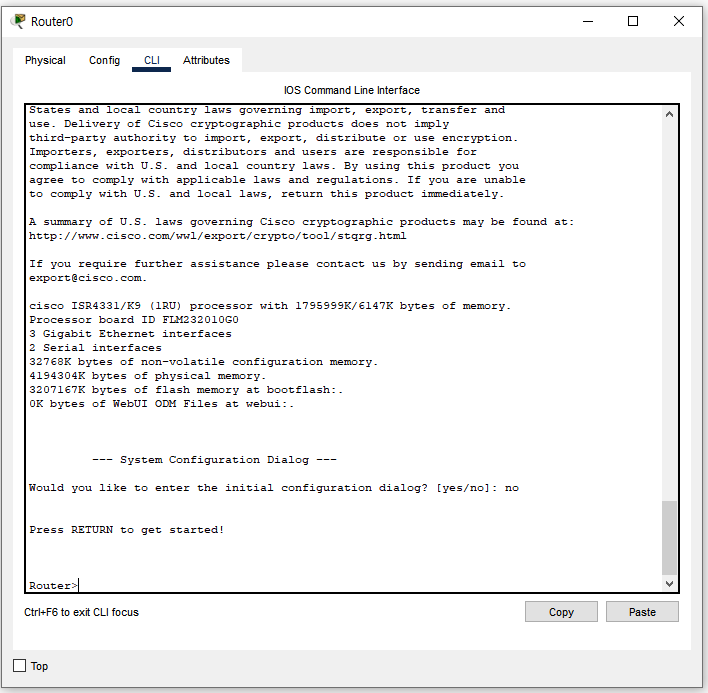This screenshot has width=708, height=693.
Task: Click the CLI vertical scrollbar thumb
Action: point(669,537)
